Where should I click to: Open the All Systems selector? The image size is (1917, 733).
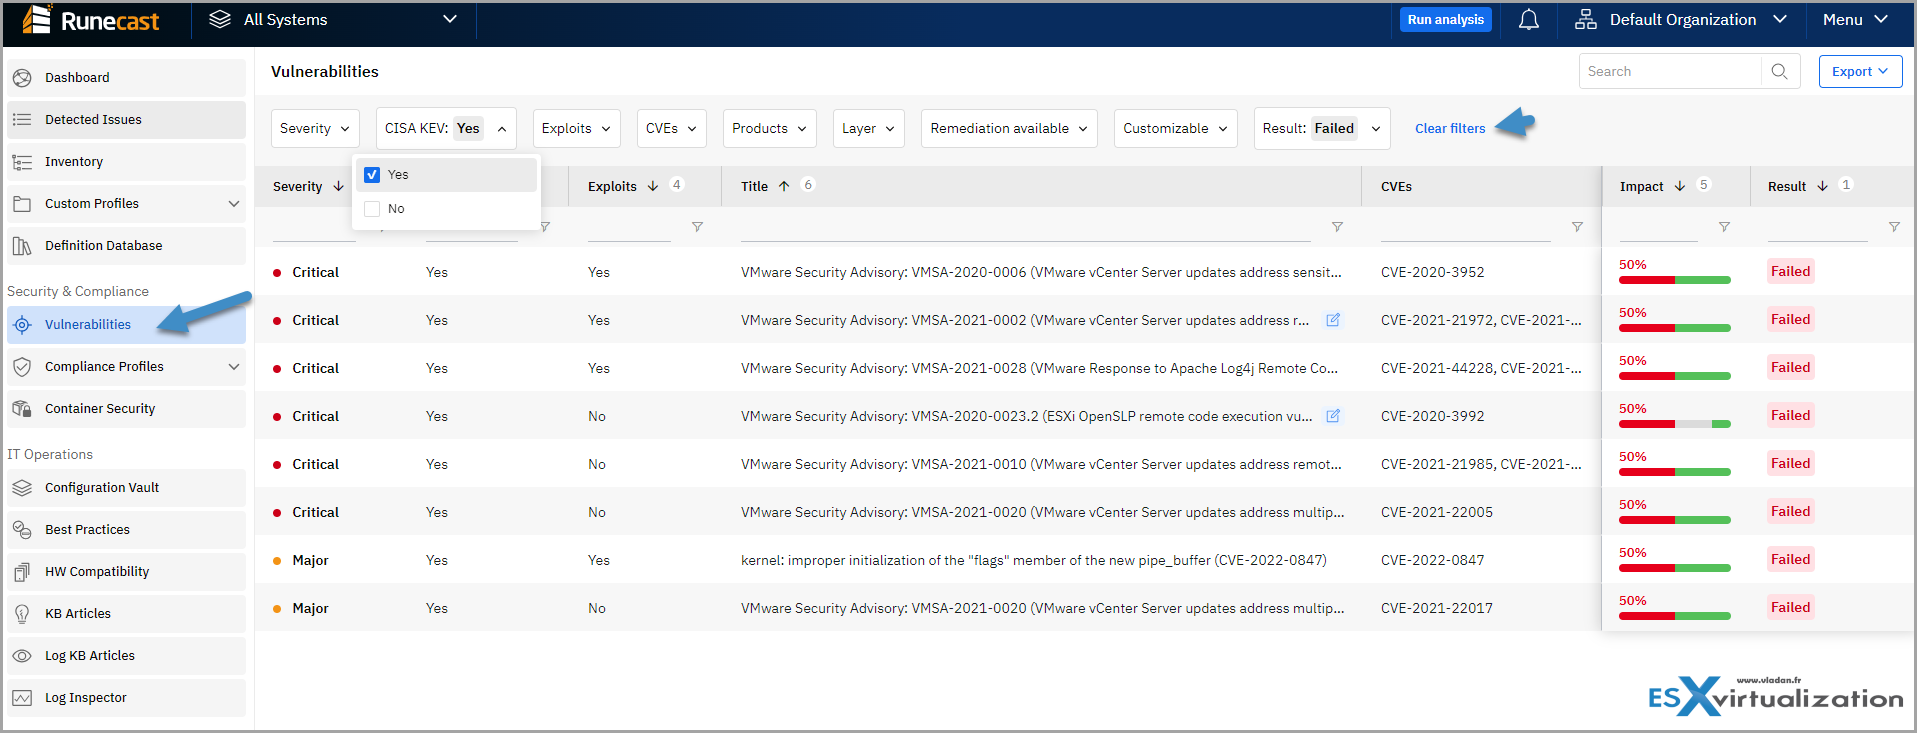(333, 20)
